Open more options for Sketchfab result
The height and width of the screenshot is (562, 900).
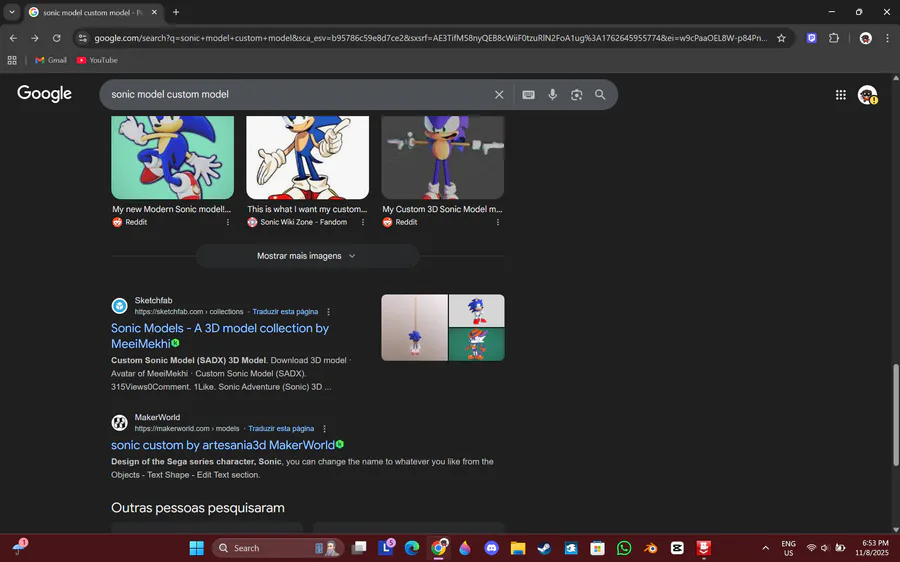pyautogui.click(x=328, y=312)
